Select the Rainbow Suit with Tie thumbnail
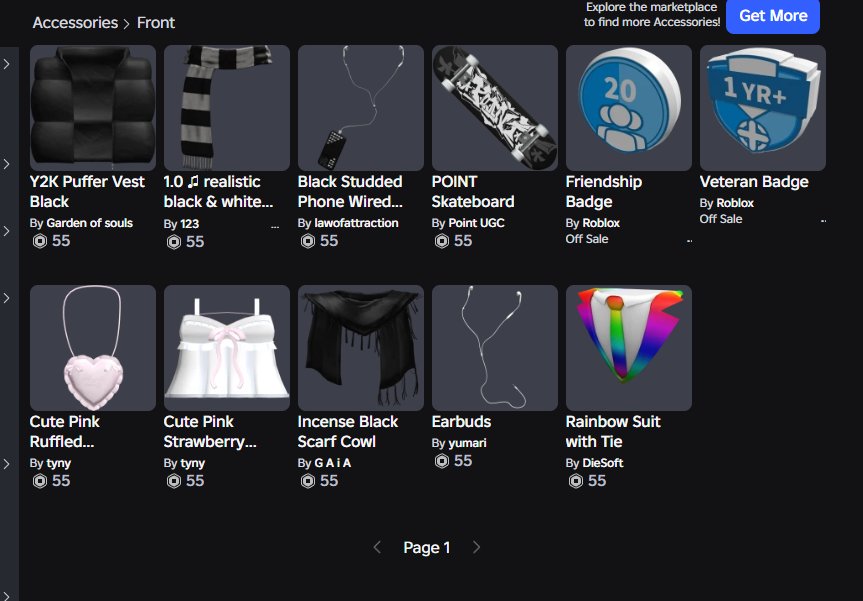 click(x=629, y=348)
